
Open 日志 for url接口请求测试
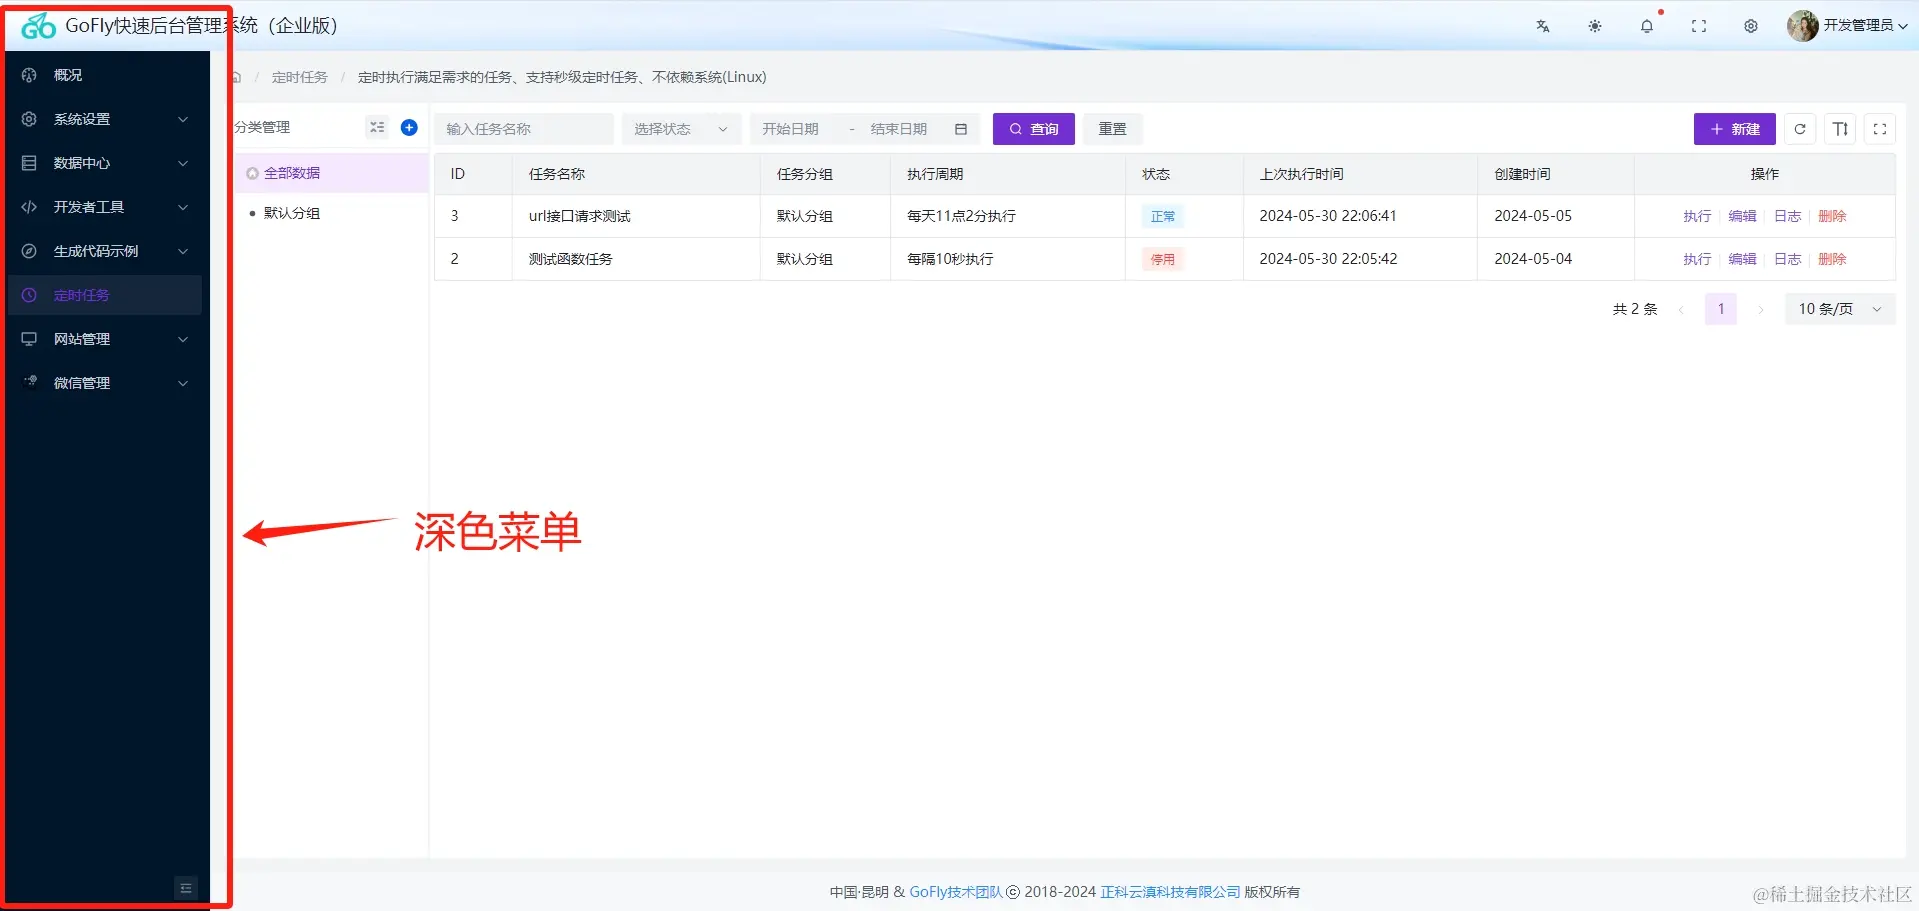(1787, 216)
